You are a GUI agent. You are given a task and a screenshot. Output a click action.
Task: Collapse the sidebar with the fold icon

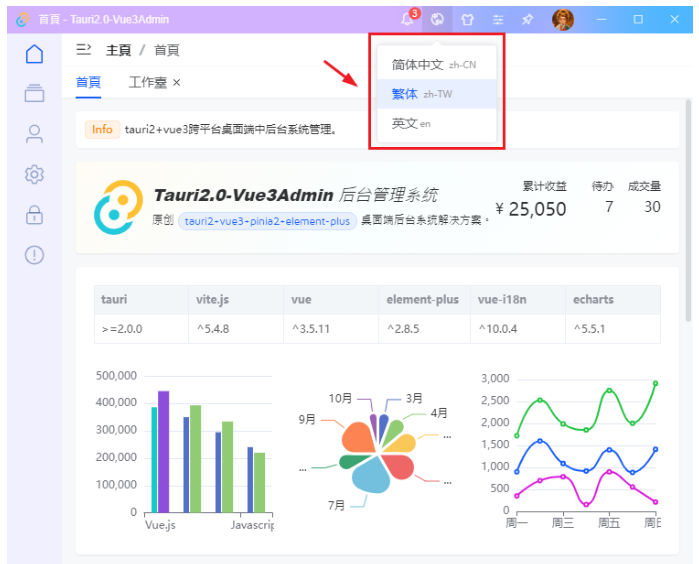(x=83, y=49)
